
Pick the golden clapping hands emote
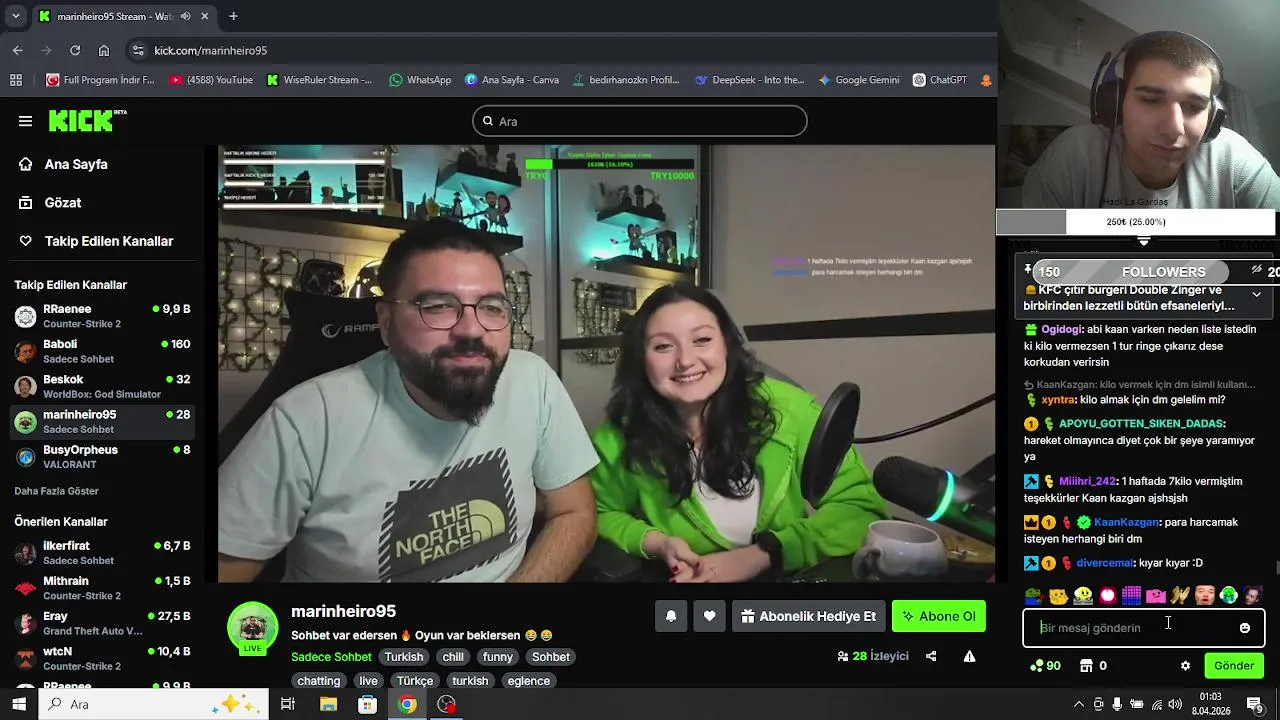point(1180,596)
